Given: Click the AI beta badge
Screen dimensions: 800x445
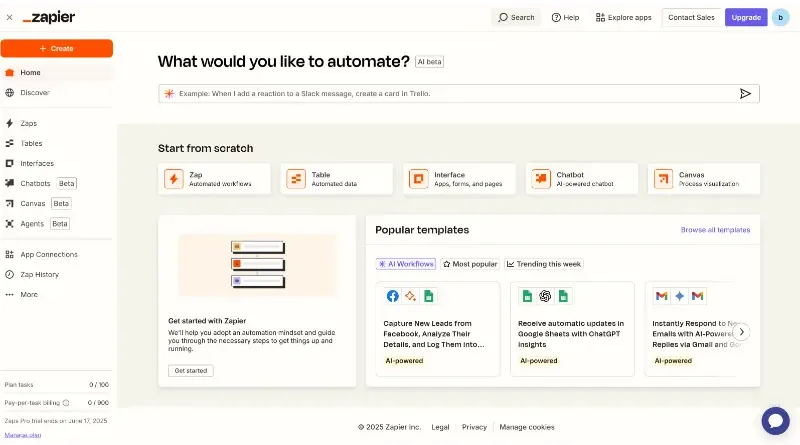Looking at the screenshot, I should click(429, 62).
